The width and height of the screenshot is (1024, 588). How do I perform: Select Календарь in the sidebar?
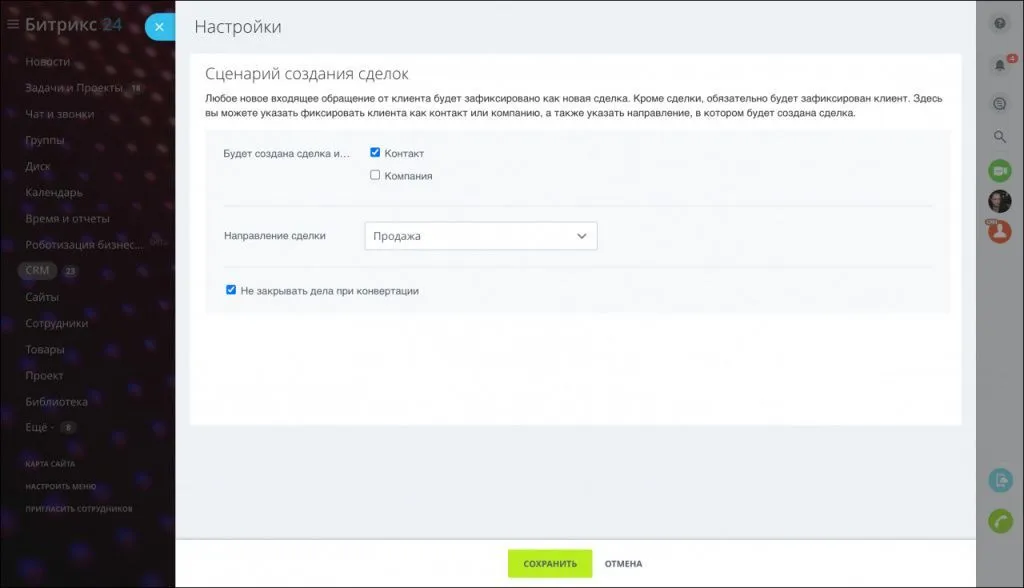coord(54,192)
